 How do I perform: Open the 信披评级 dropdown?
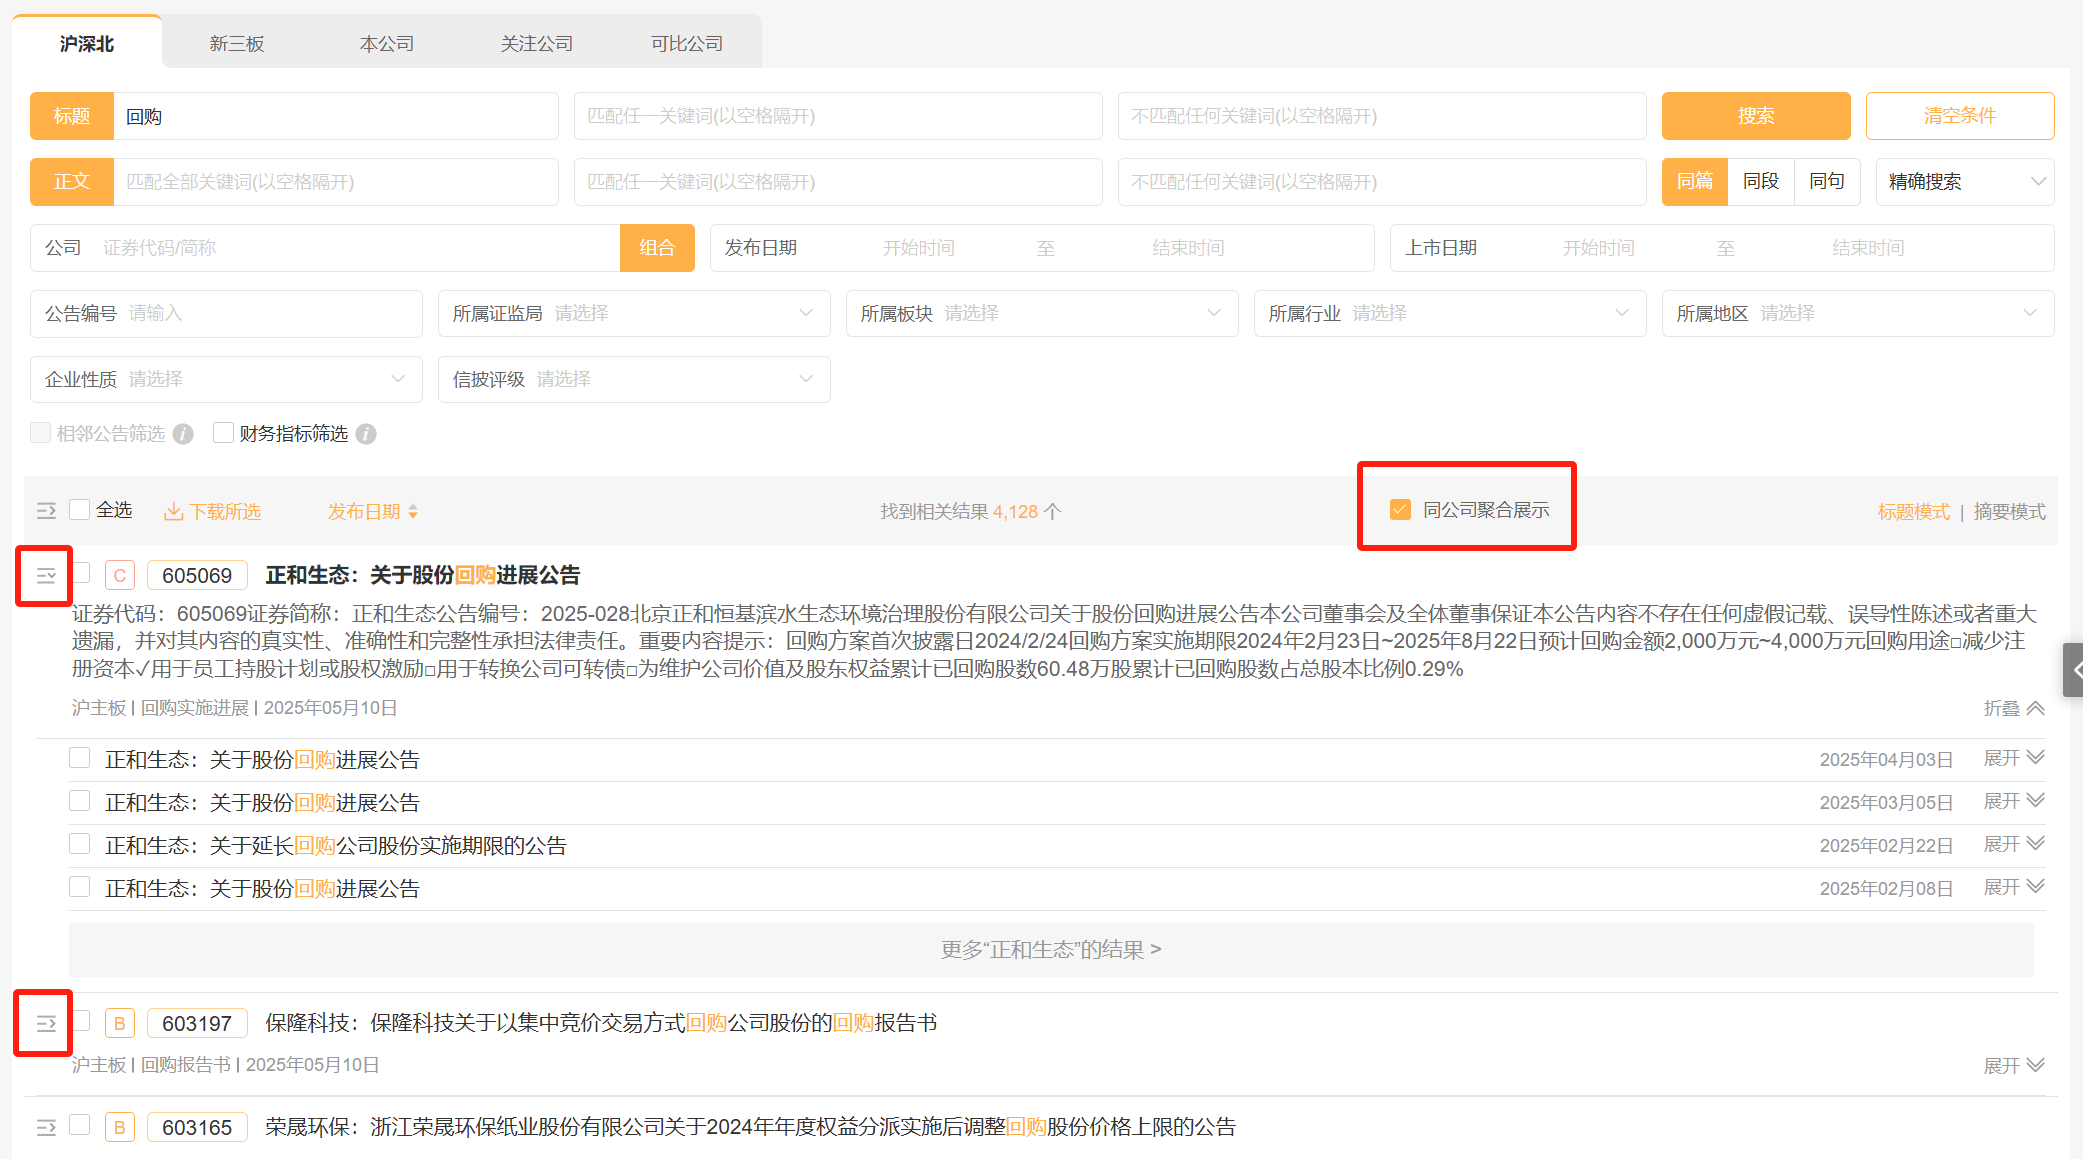point(634,379)
